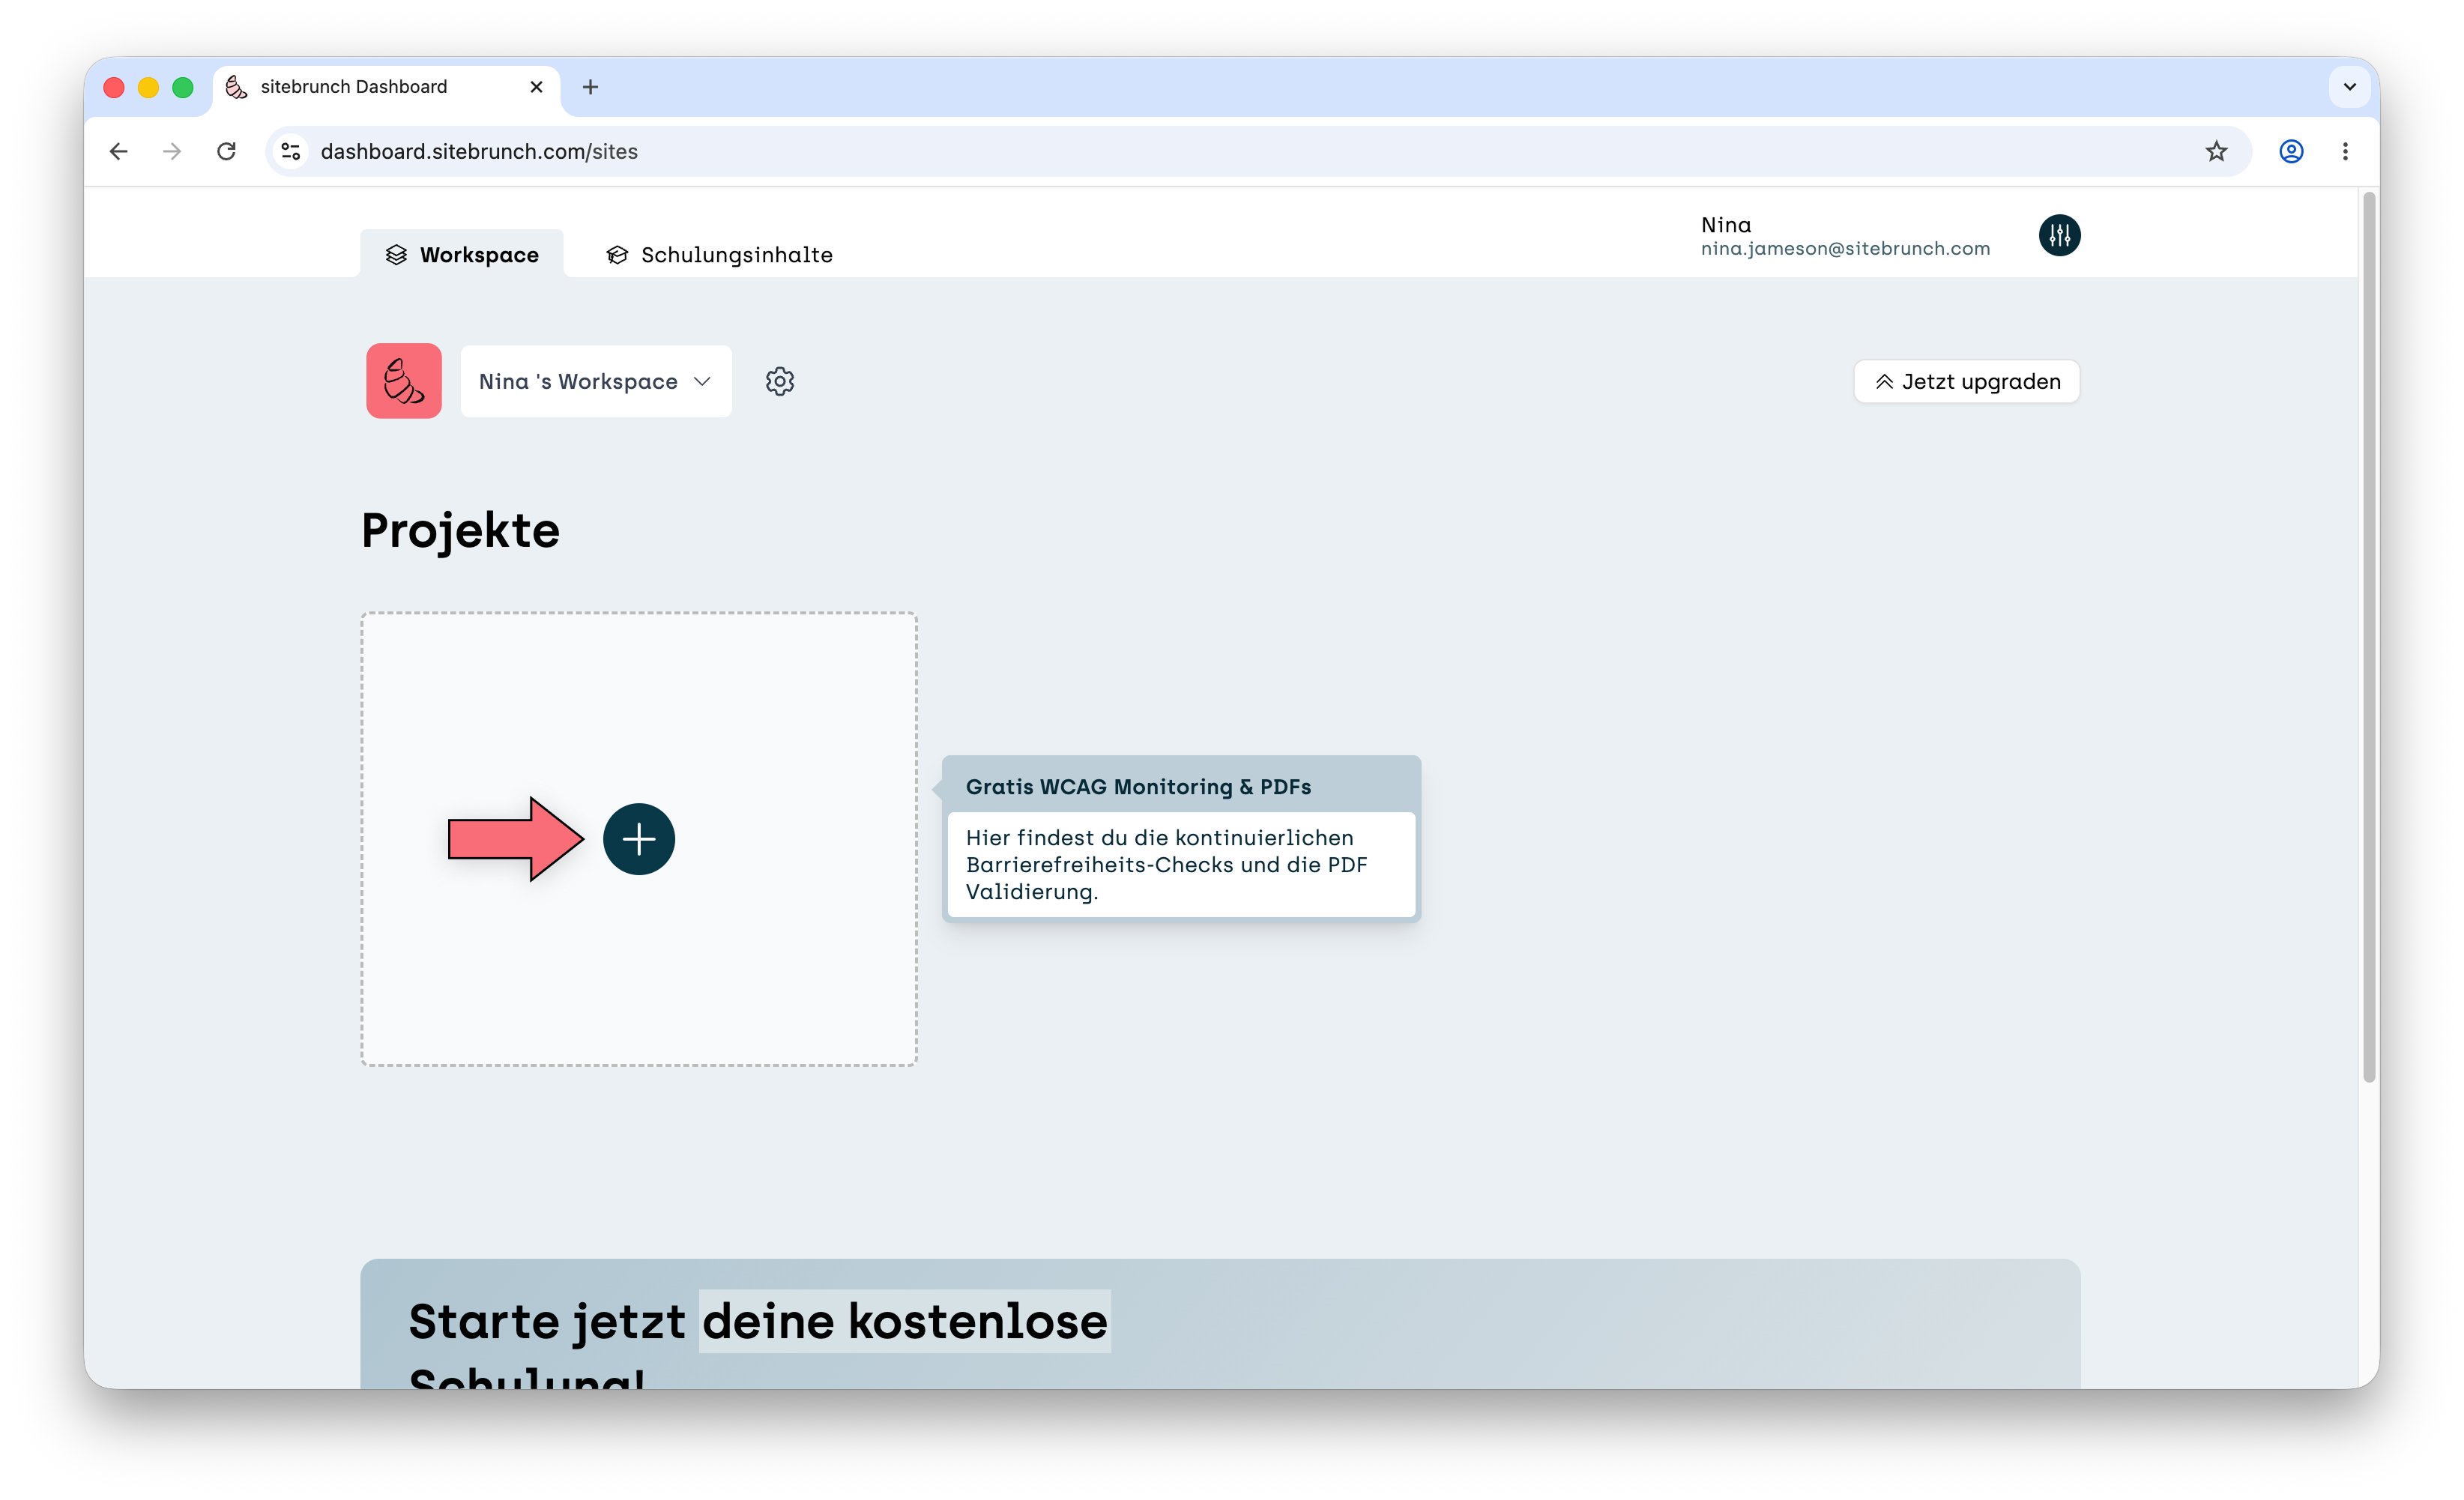
Task: Open a new browser tab
Action: coord(590,87)
